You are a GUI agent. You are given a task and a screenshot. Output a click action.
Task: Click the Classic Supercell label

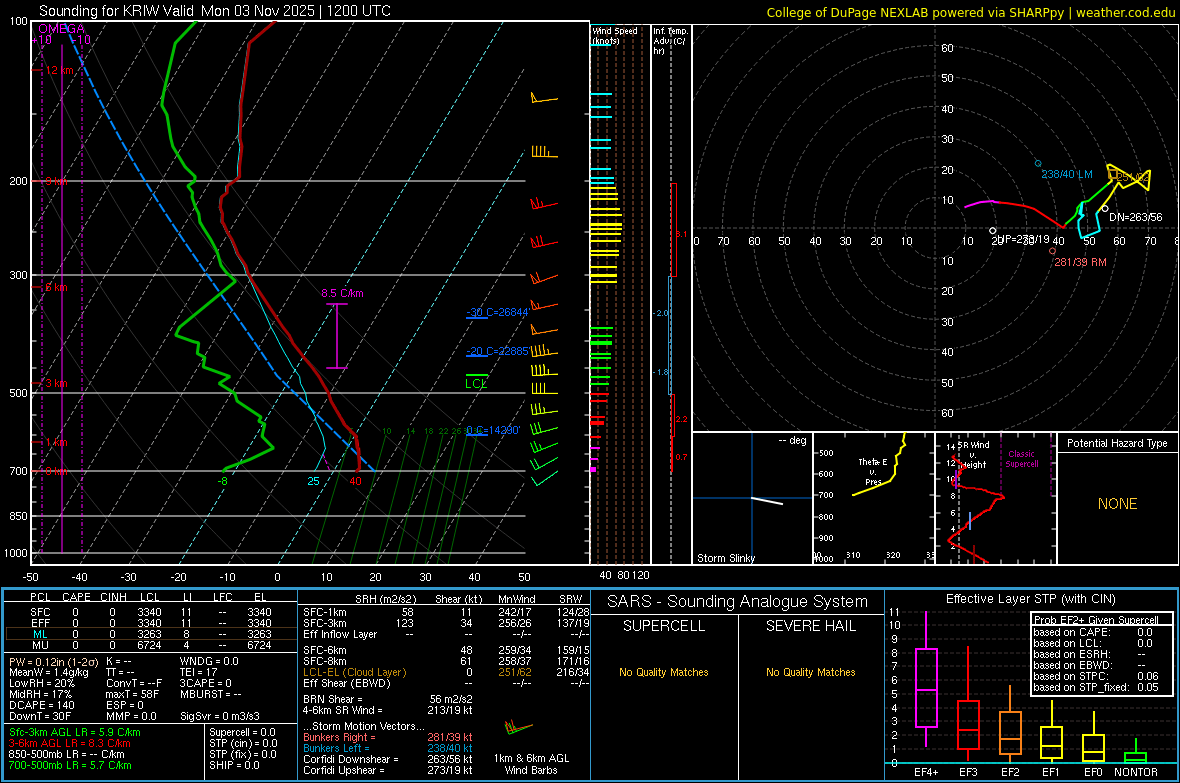(x=1021, y=459)
